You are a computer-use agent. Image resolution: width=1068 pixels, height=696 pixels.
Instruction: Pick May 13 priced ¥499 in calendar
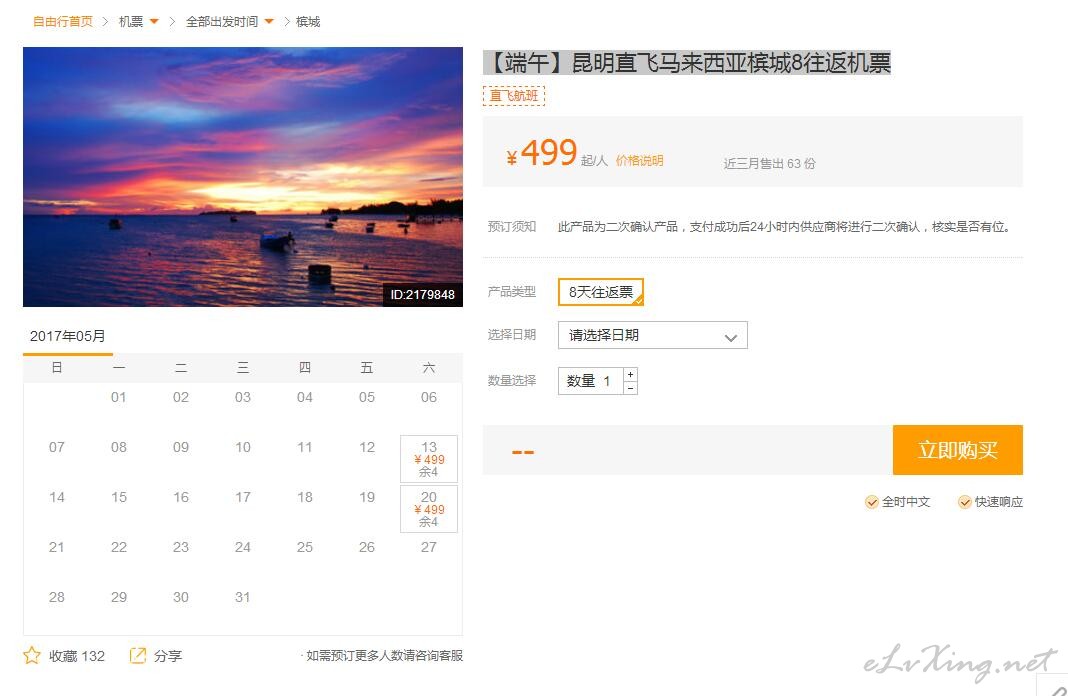(429, 459)
